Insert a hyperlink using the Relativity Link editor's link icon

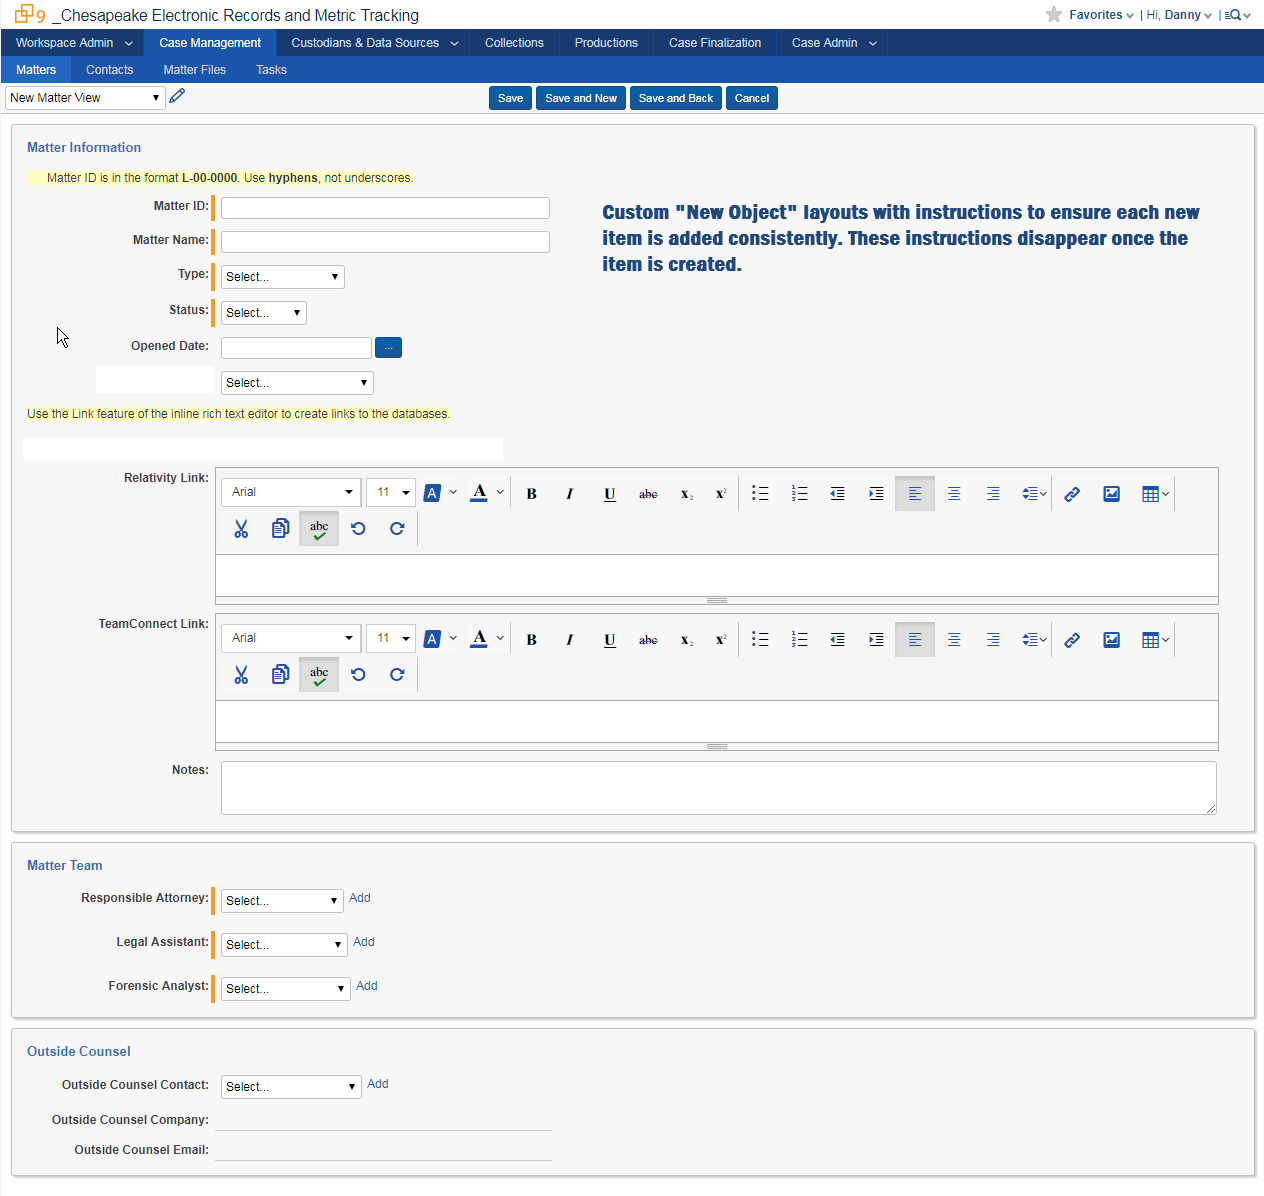coord(1071,493)
